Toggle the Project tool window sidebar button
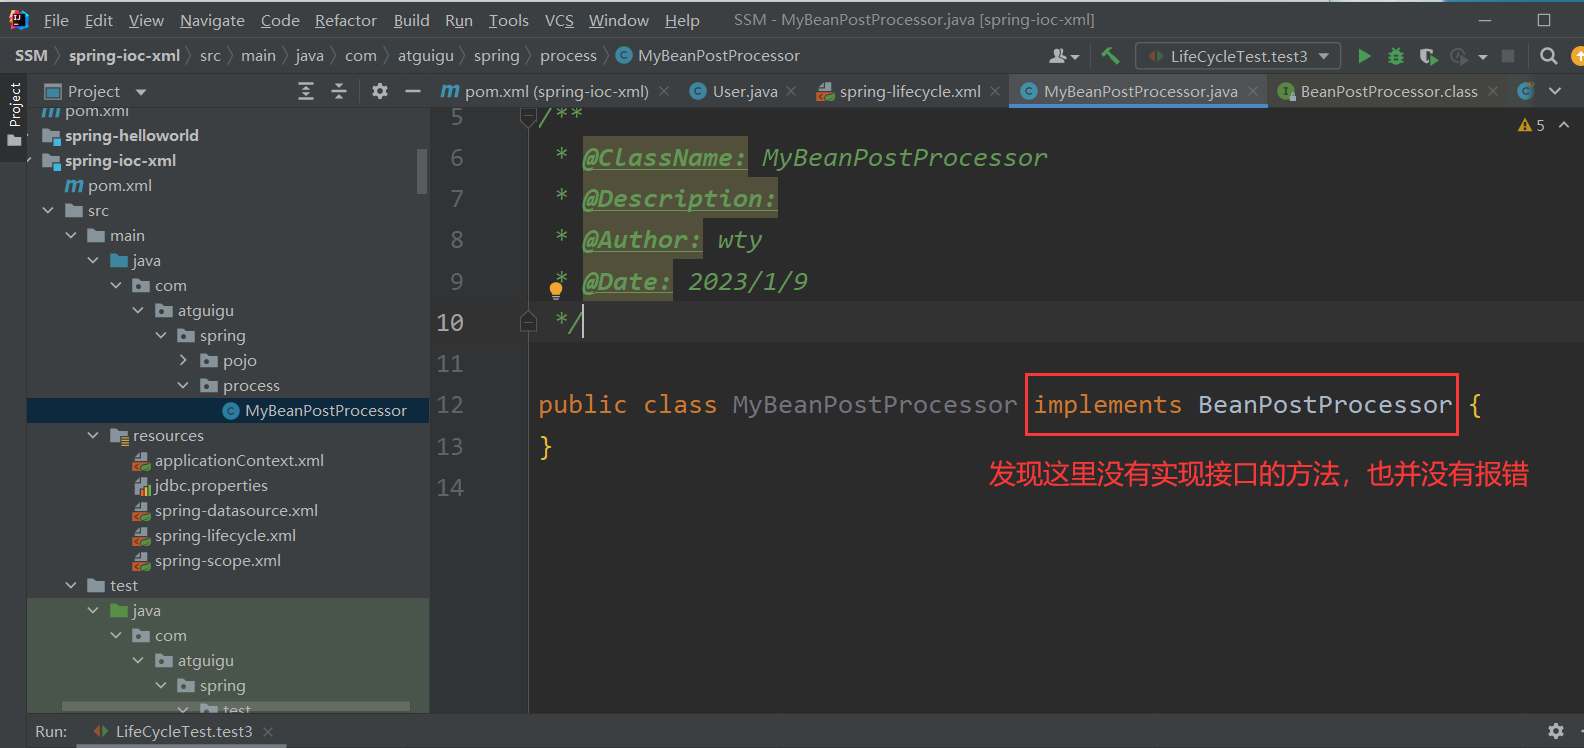The width and height of the screenshot is (1584, 748). (14, 114)
